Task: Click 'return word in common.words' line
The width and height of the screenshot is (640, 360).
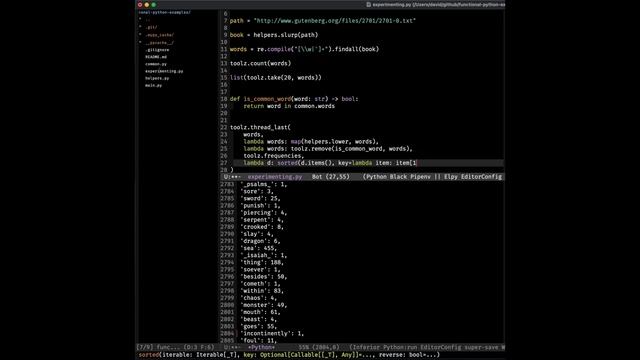Action: point(289,106)
